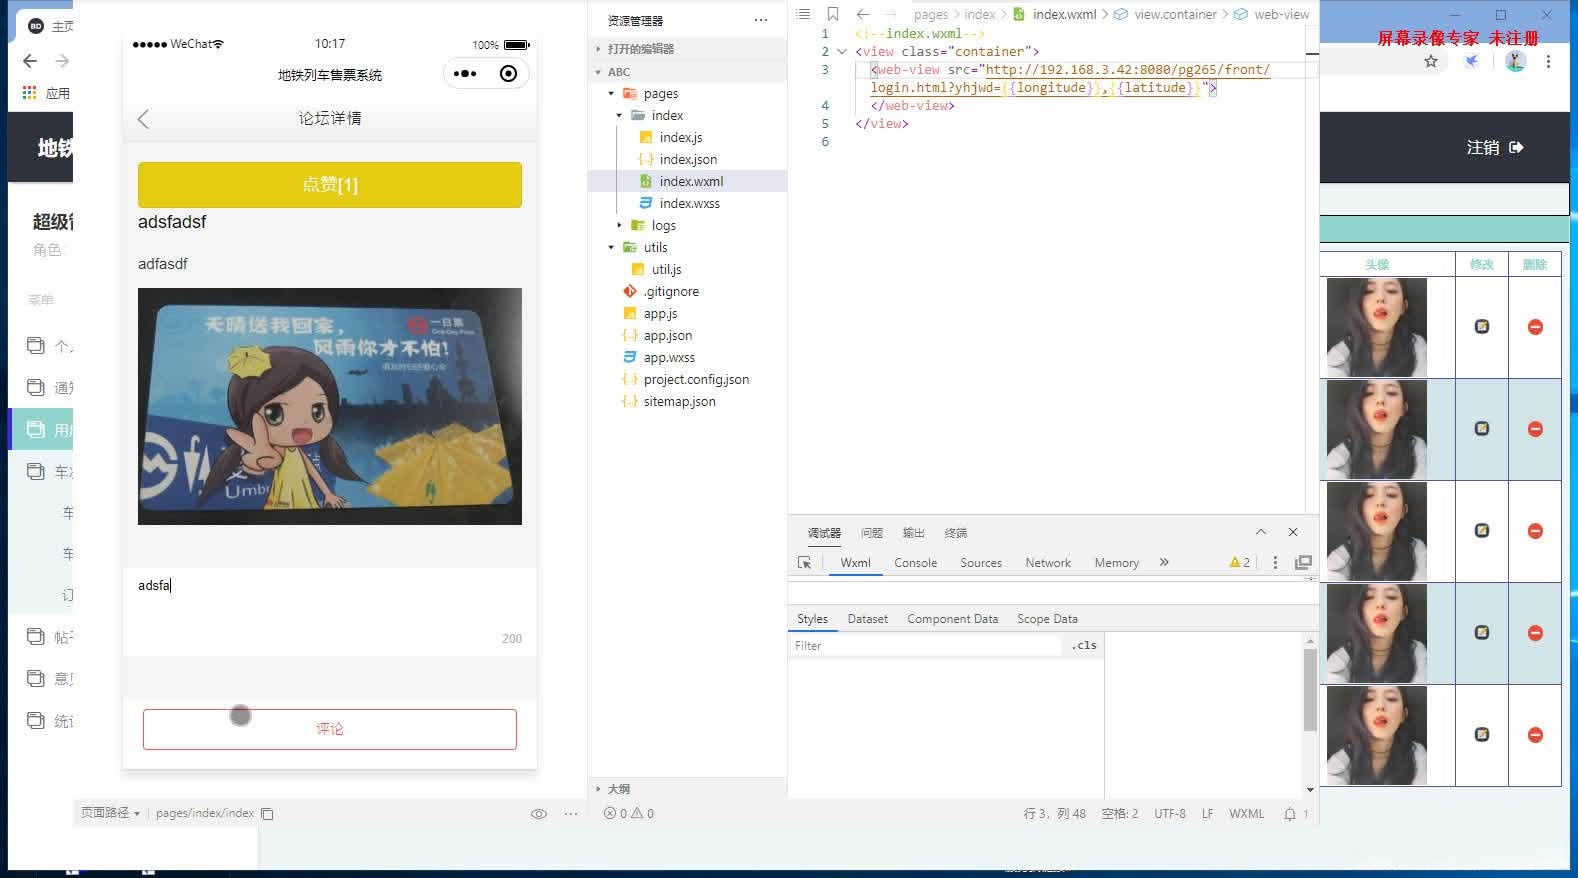Open notifications bell in status bar

[x=1290, y=814]
